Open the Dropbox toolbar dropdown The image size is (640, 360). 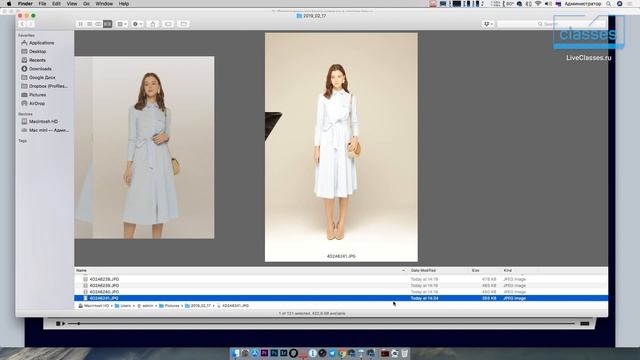tap(488, 24)
